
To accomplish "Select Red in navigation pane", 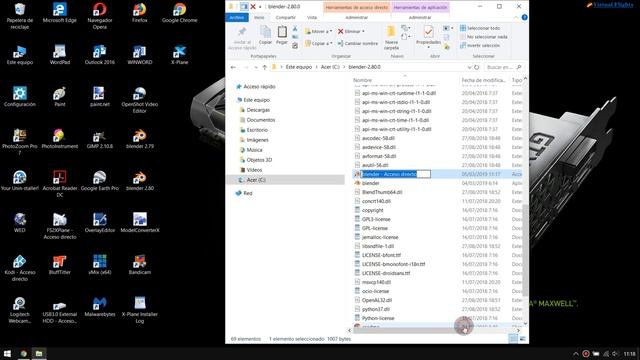I will coord(248,193).
